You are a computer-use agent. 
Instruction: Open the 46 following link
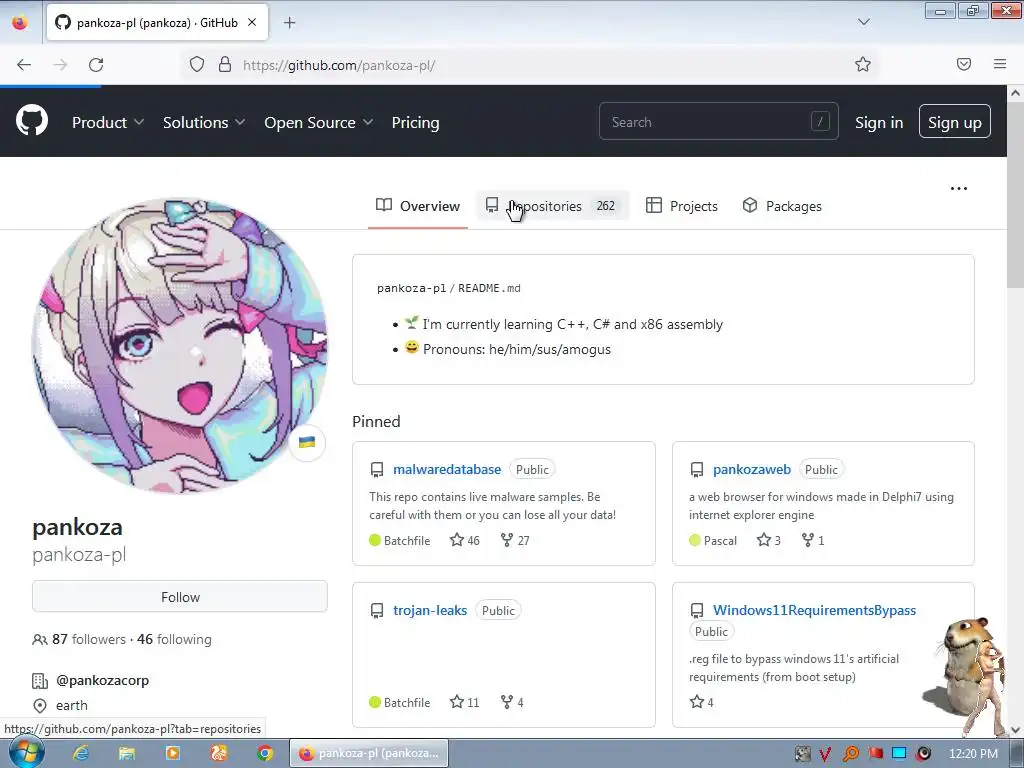(174, 639)
